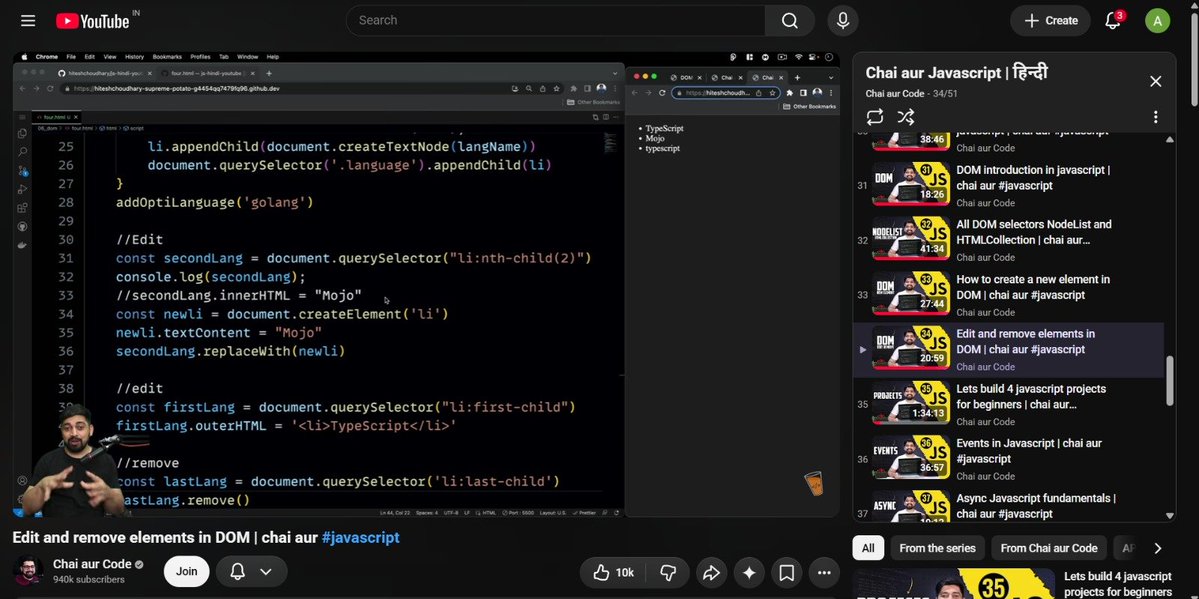Dislike this video
The image size is (1199, 599).
668,572
